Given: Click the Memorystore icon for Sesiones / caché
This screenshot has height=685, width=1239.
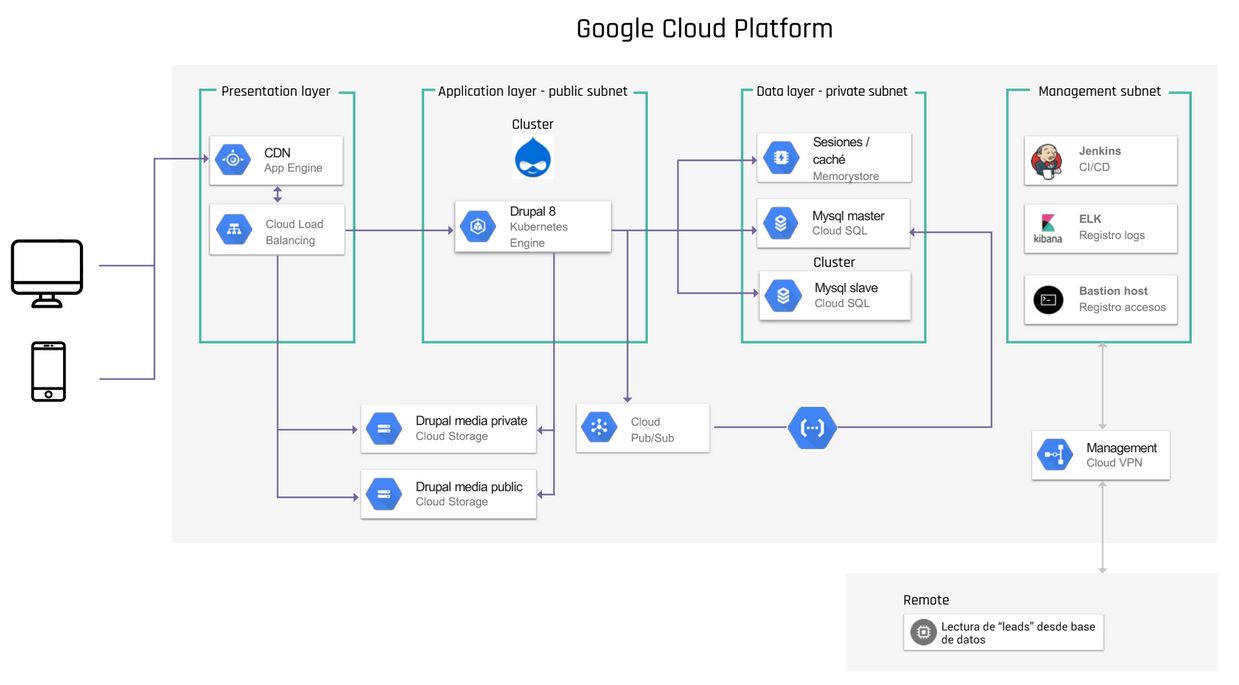Looking at the screenshot, I should (781, 158).
